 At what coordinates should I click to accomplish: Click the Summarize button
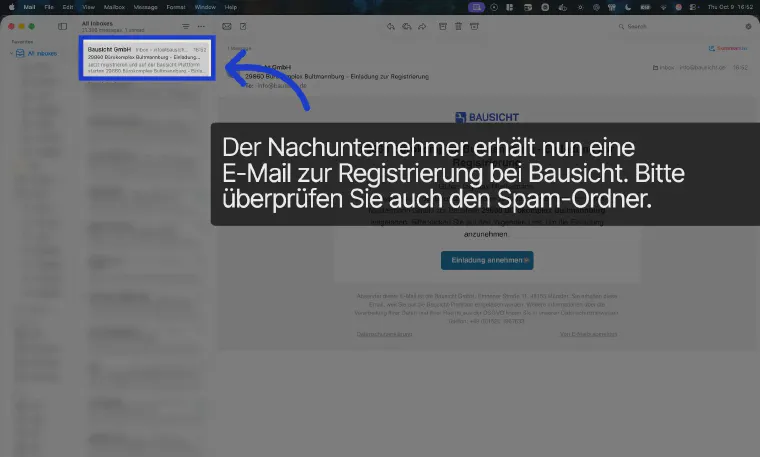pyautogui.click(x=728, y=48)
